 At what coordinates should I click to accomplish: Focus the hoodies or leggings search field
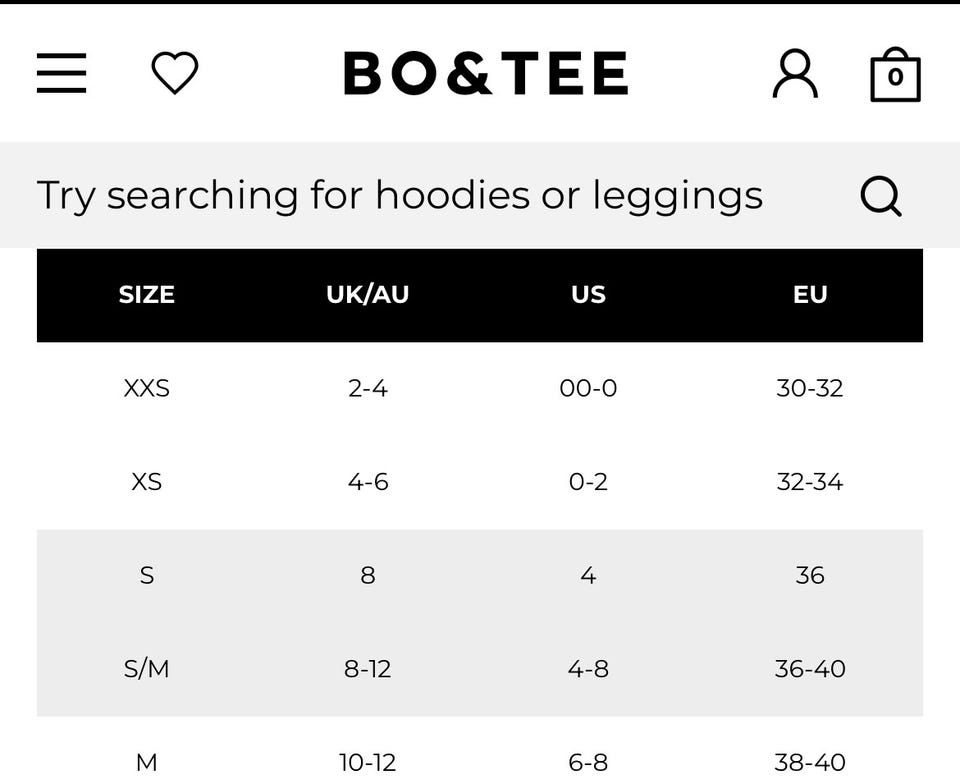(400, 196)
